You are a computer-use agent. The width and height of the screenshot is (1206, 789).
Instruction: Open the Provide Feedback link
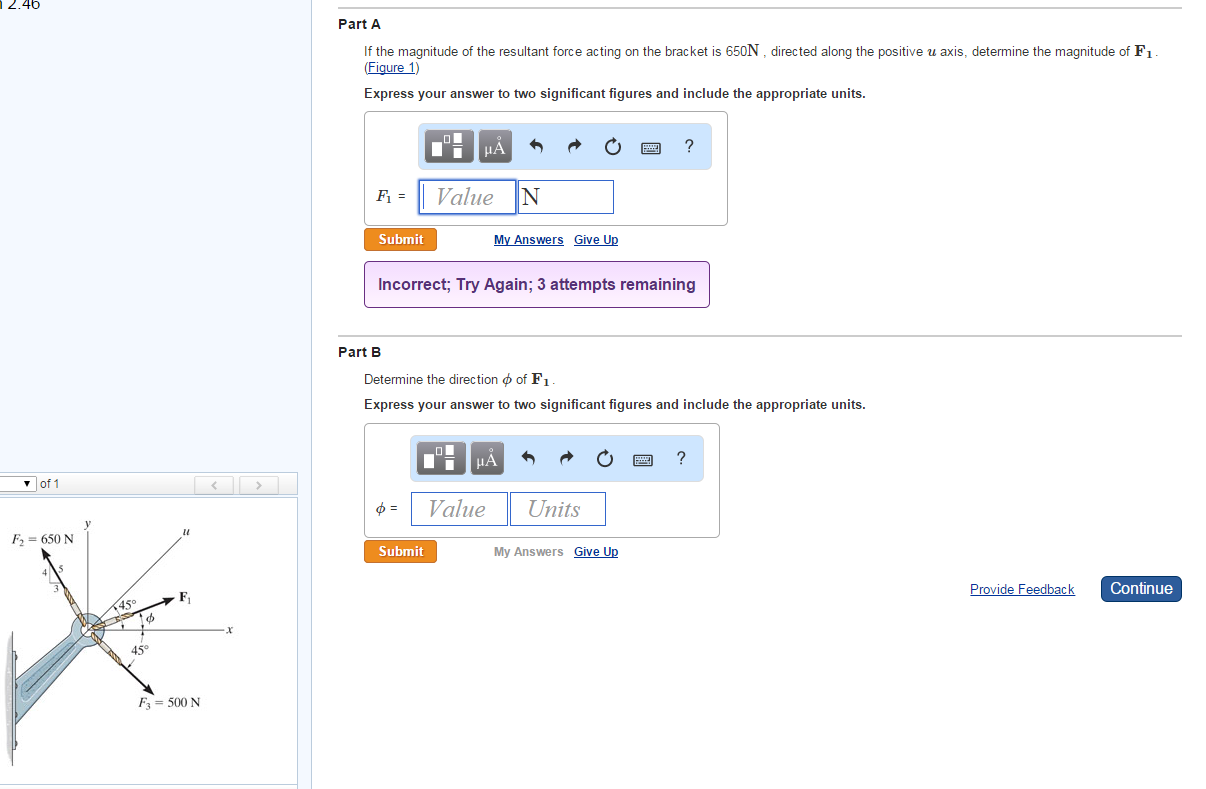pyautogui.click(x=1022, y=589)
